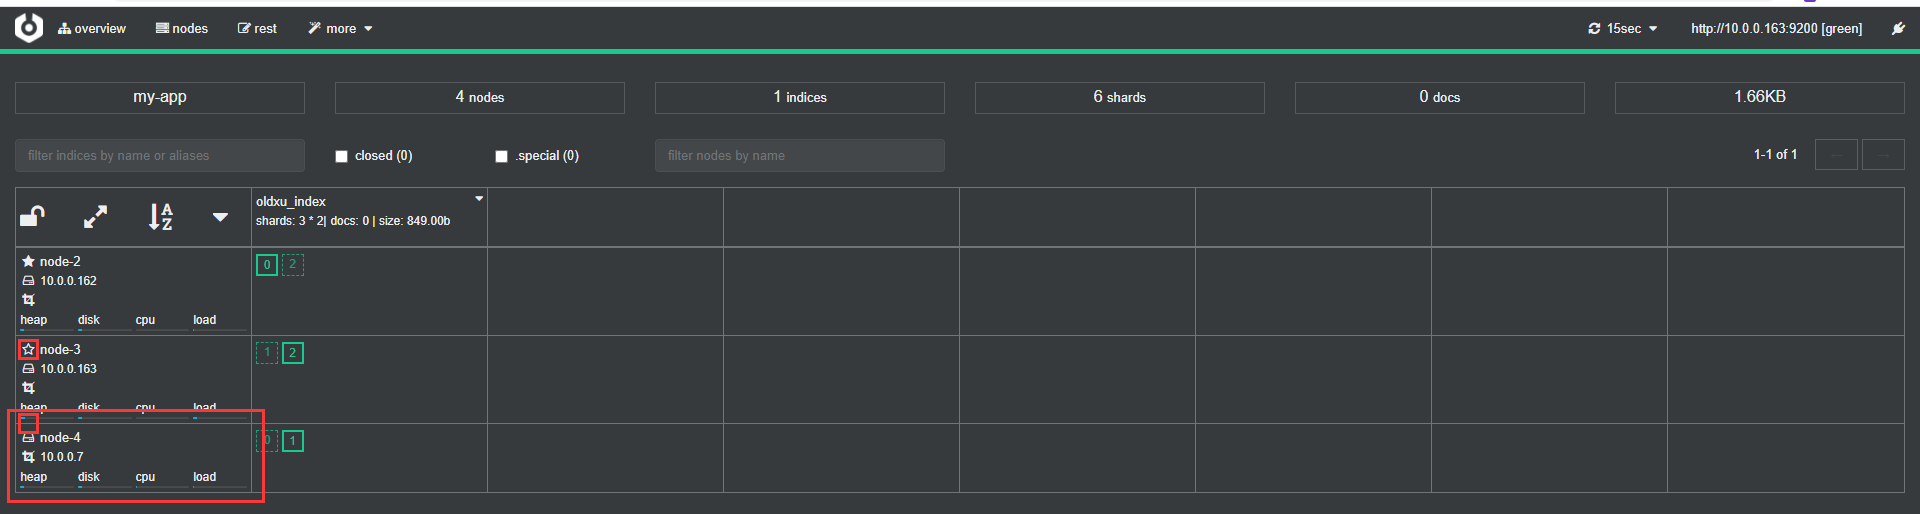
Task: Focus the filter nodes by name field
Action: pos(800,155)
